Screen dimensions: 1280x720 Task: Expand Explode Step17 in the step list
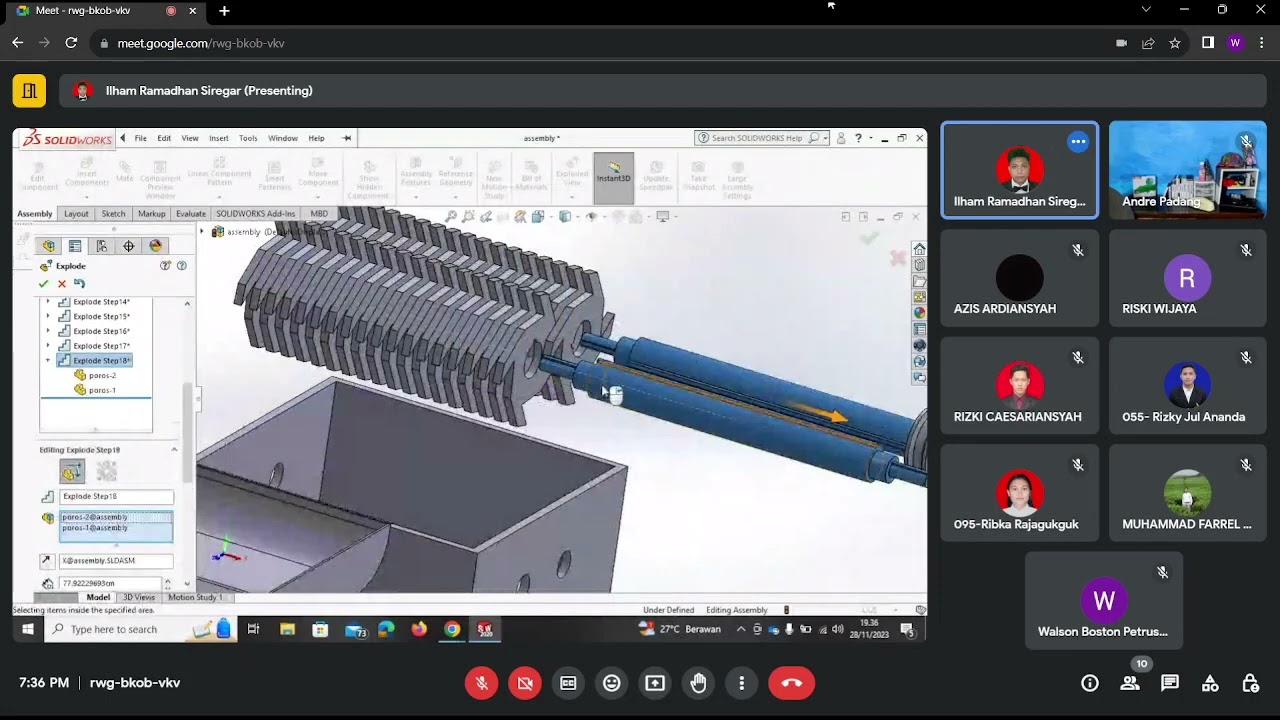(x=47, y=346)
